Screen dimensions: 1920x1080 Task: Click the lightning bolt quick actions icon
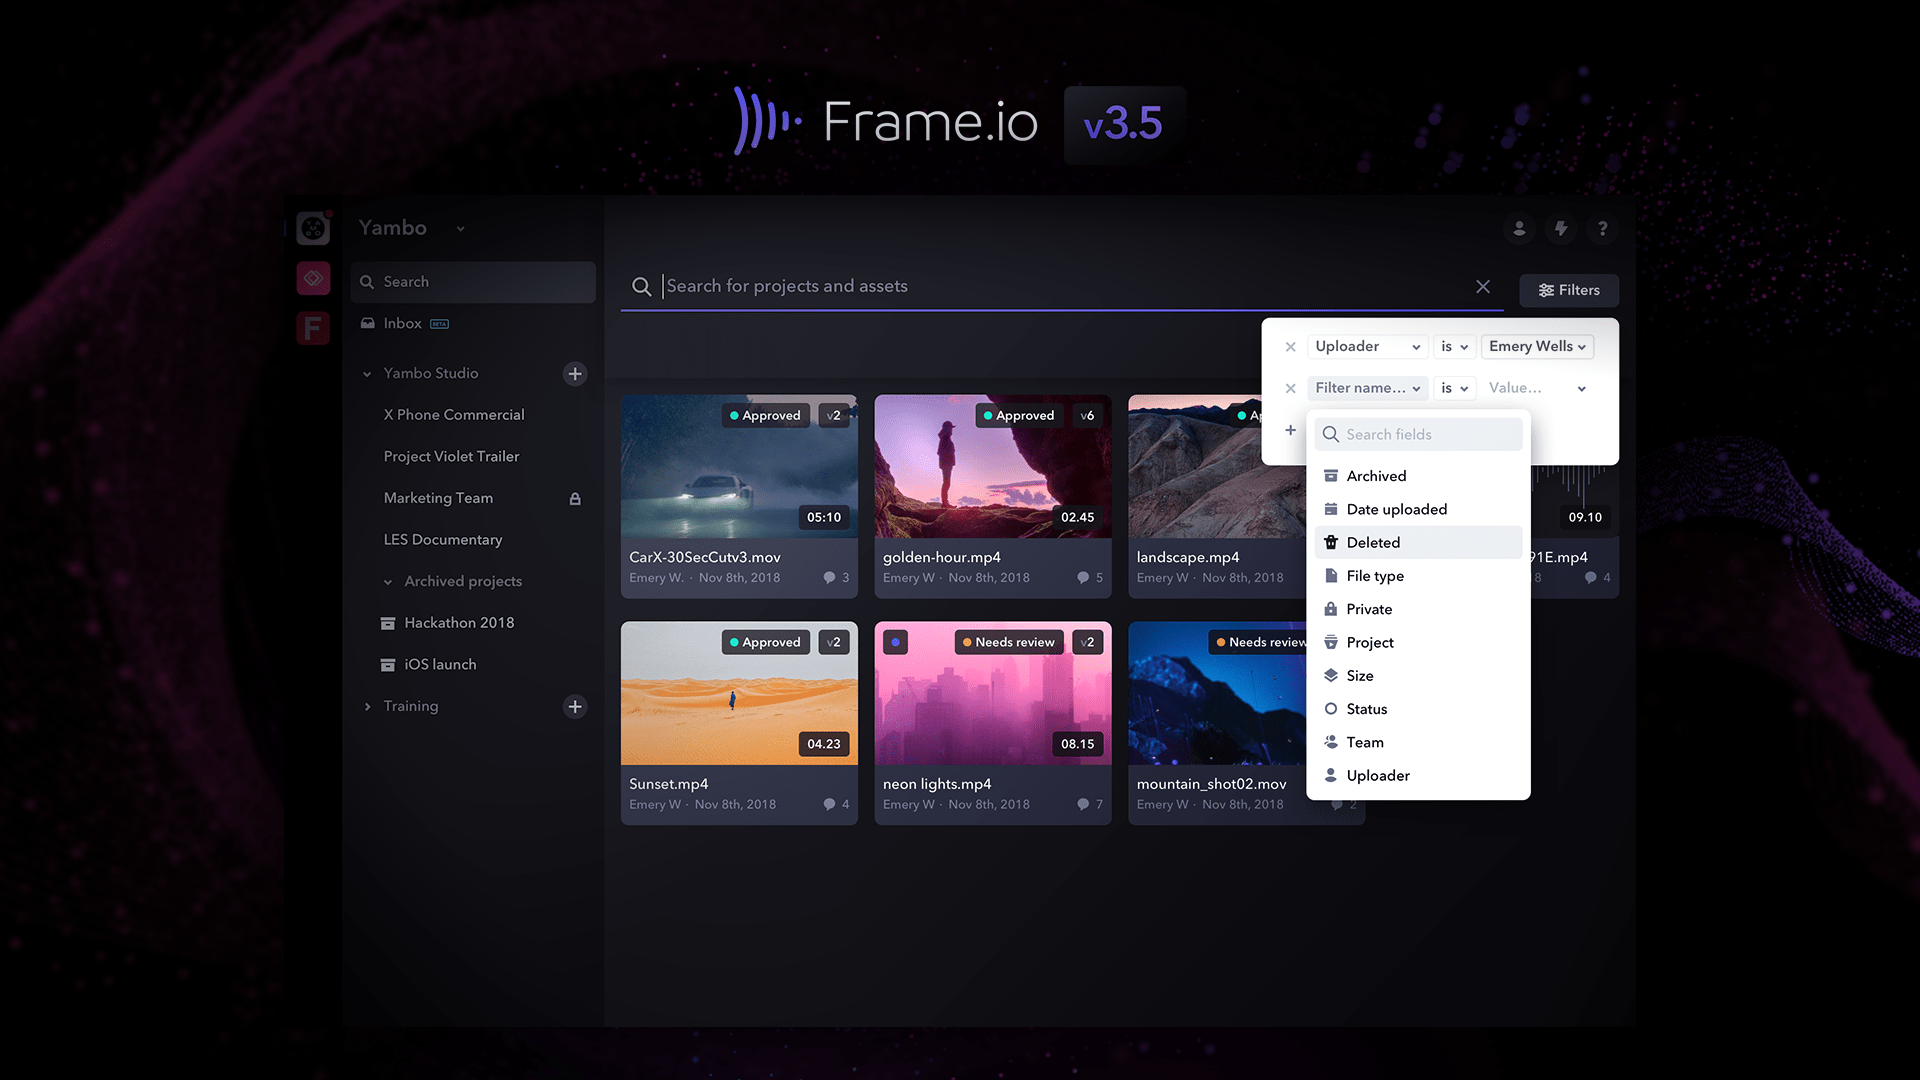[1561, 229]
